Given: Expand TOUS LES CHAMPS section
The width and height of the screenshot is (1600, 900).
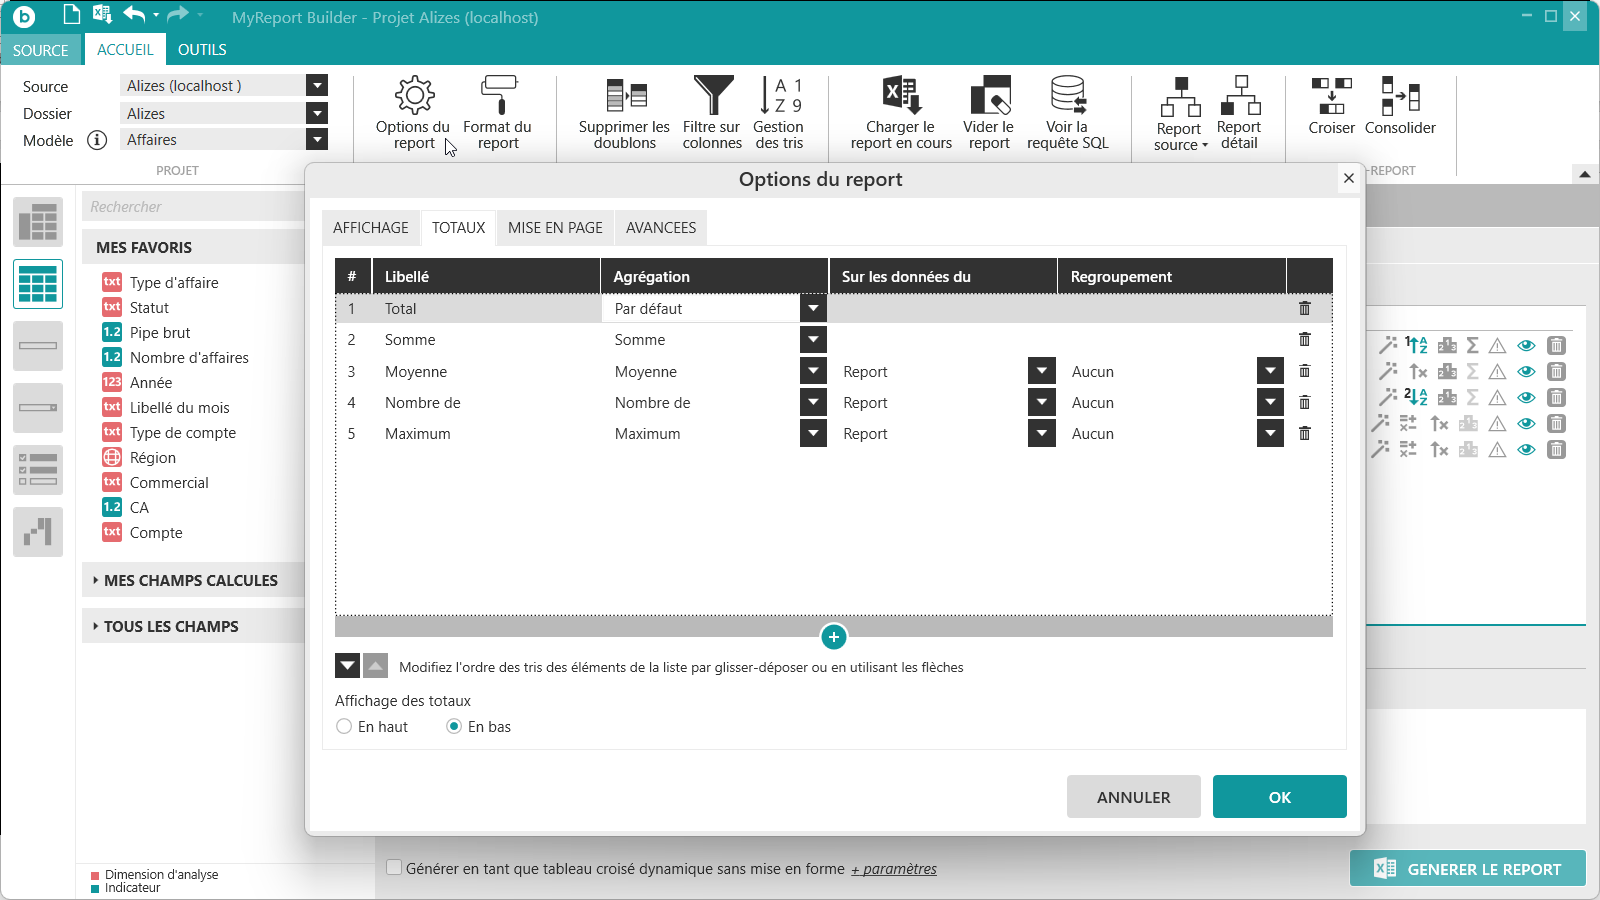Looking at the screenshot, I should tap(170, 627).
